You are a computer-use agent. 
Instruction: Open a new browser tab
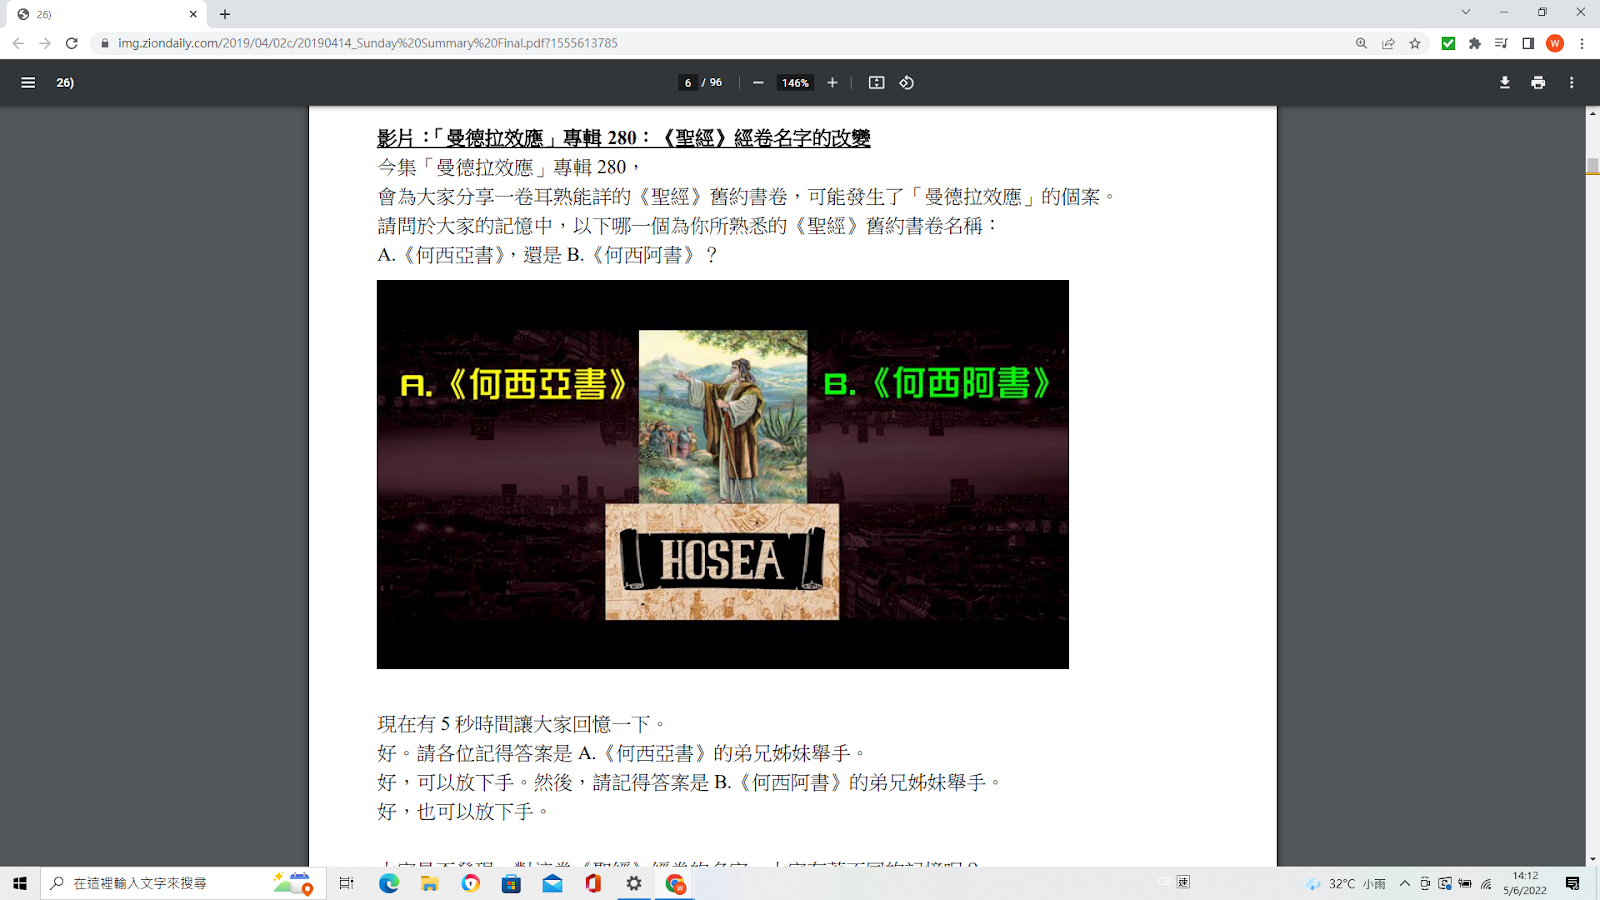(225, 14)
